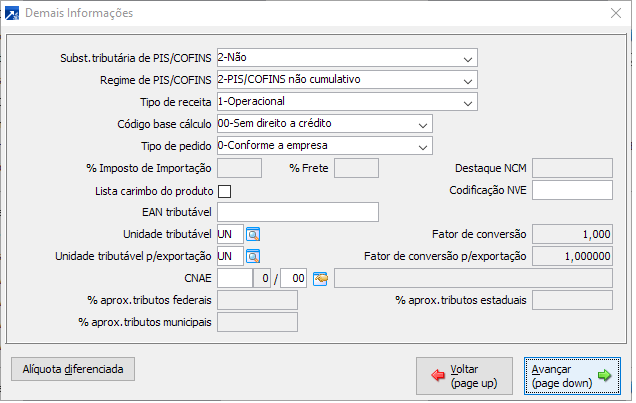Close the Demais Informações dialog
Image resolution: width=636 pixels, height=403 pixels.
pyautogui.click(x=614, y=13)
